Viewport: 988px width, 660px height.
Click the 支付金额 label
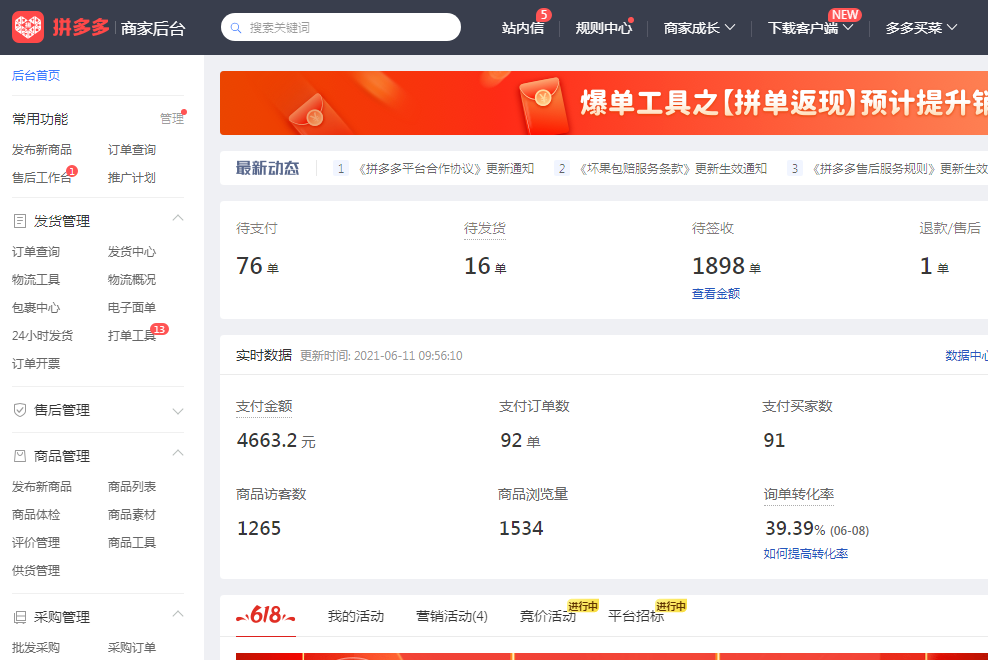coord(264,407)
